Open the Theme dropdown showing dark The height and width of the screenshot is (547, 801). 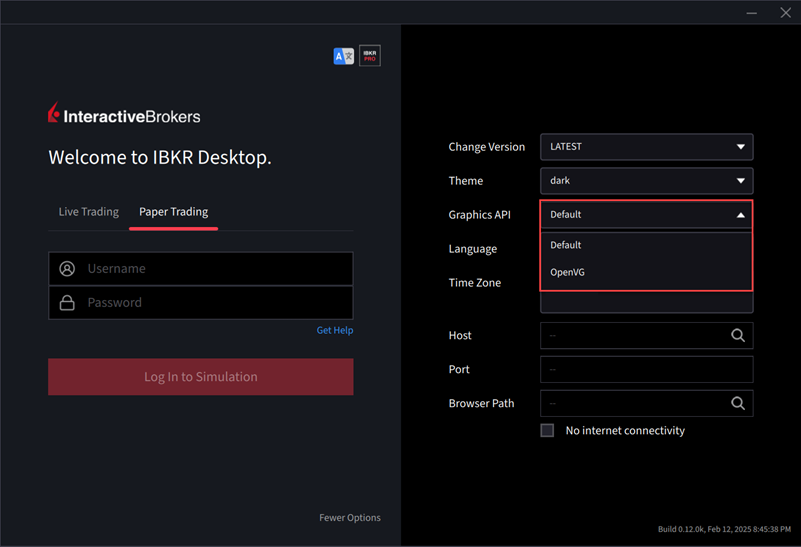(646, 180)
